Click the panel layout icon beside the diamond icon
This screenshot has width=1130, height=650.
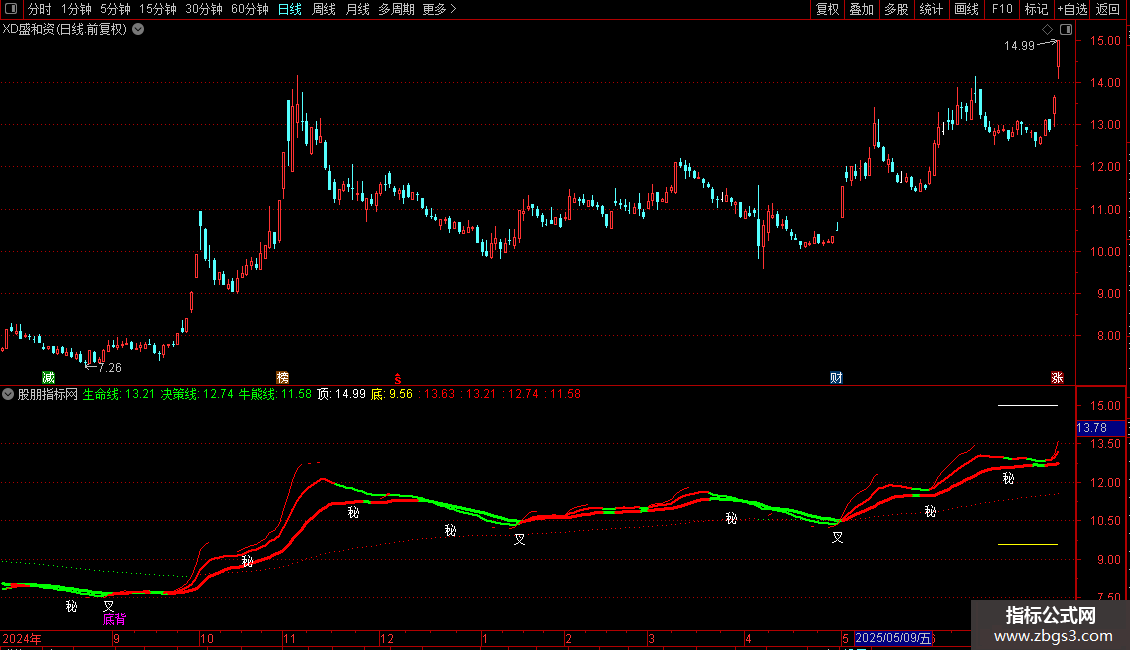click(x=1066, y=30)
